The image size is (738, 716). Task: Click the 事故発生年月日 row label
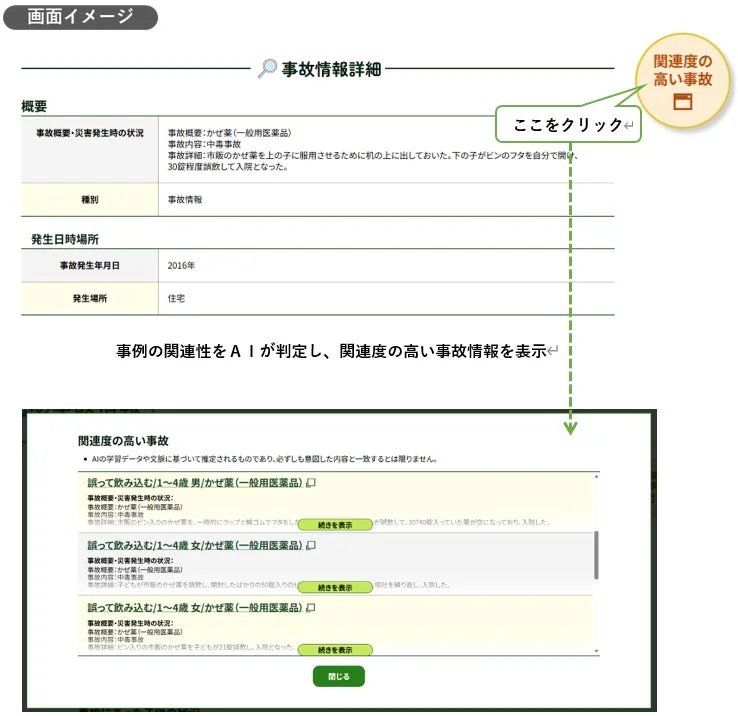[90, 265]
